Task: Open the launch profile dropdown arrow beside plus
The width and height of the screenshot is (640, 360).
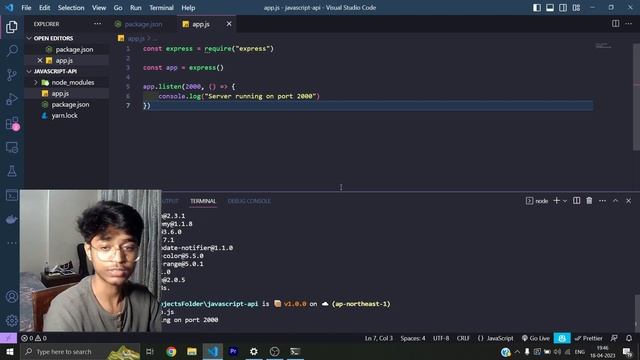Action: point(565,201)
